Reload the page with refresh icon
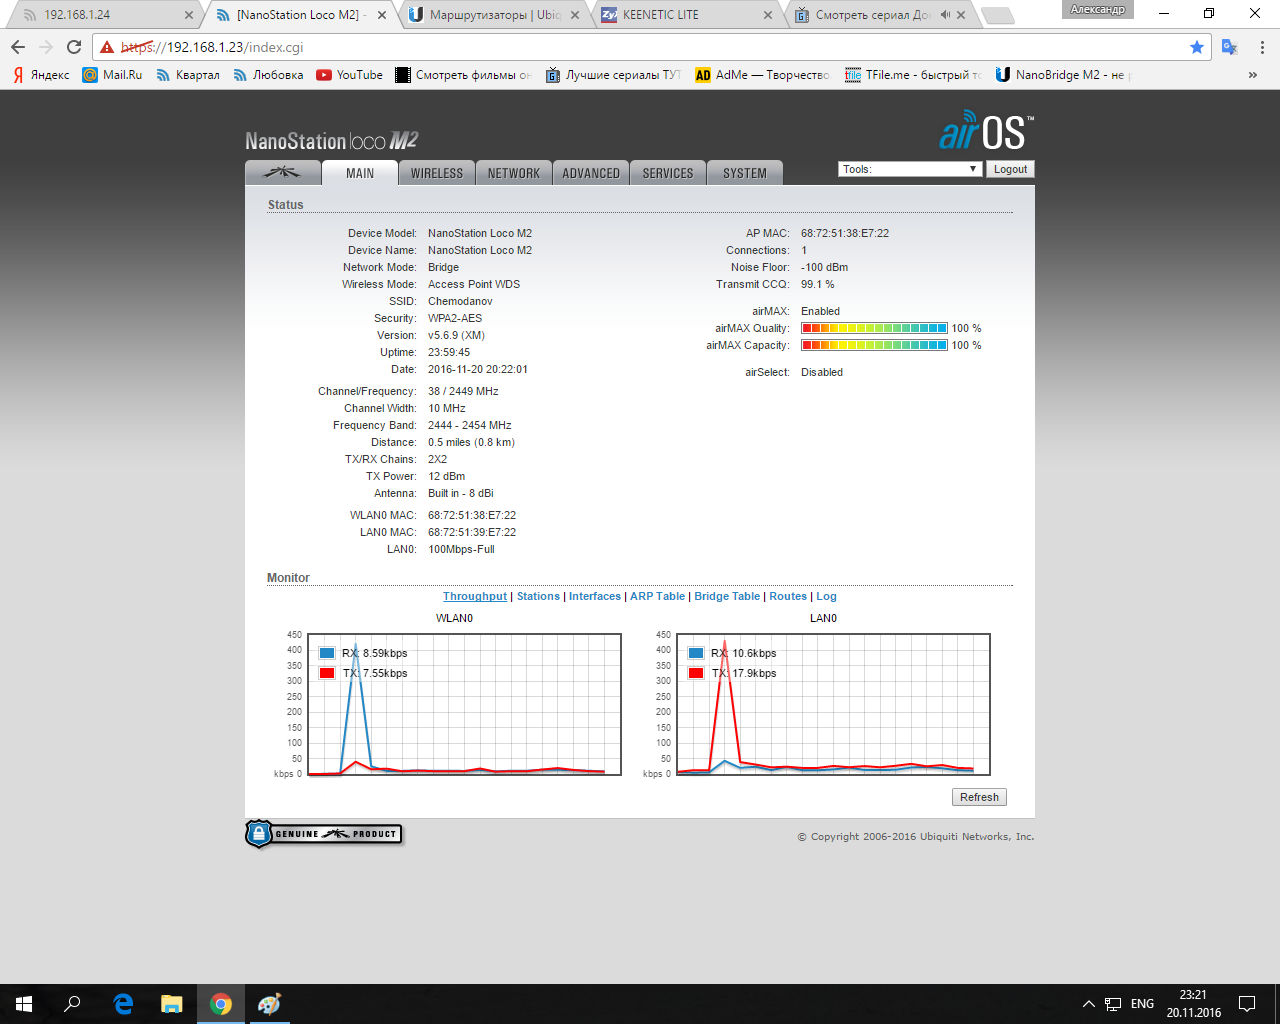The width and height of the screenshot is (1280, 1024). coord(74,47)
